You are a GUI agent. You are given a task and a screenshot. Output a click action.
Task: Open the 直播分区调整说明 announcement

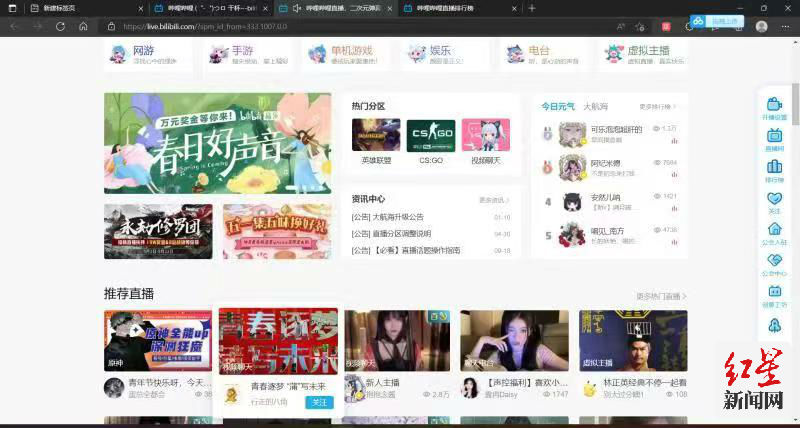tap(391, 233)
